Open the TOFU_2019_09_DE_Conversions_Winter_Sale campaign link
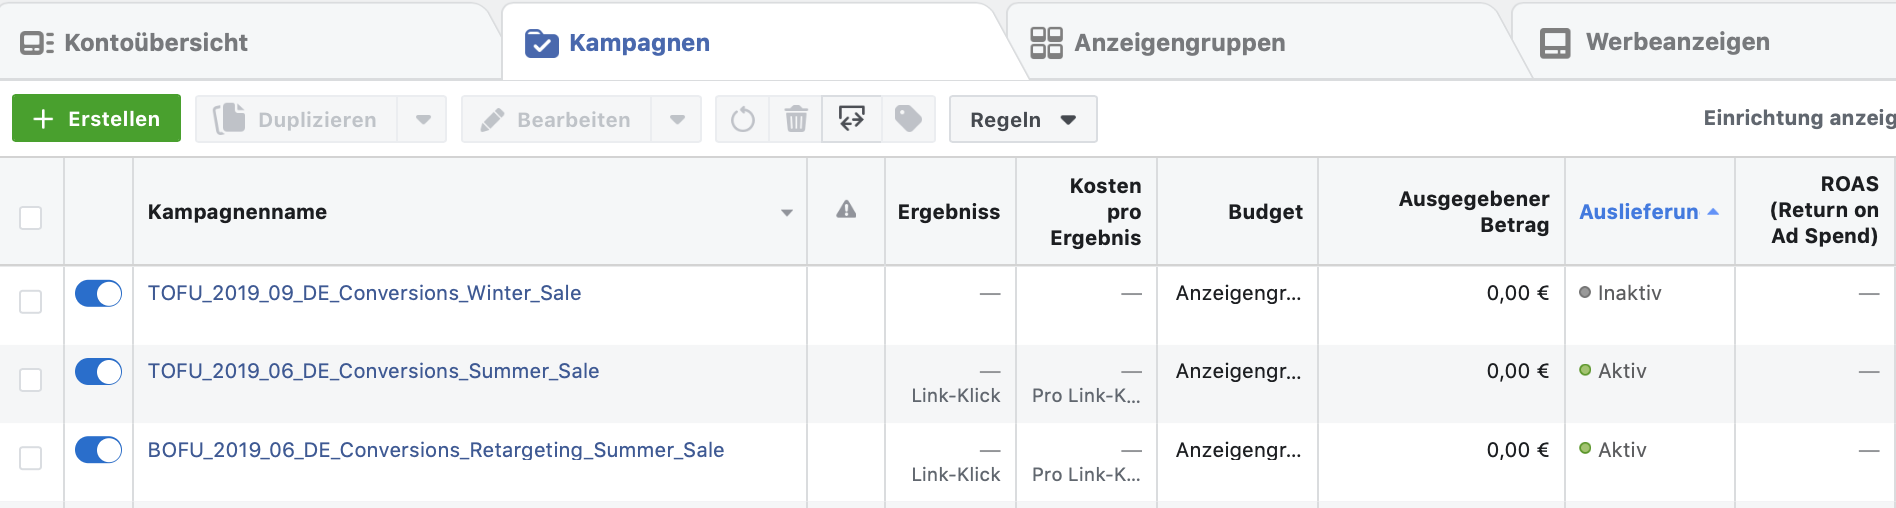Screen dimensions: 1896x508 coord(364,293)
